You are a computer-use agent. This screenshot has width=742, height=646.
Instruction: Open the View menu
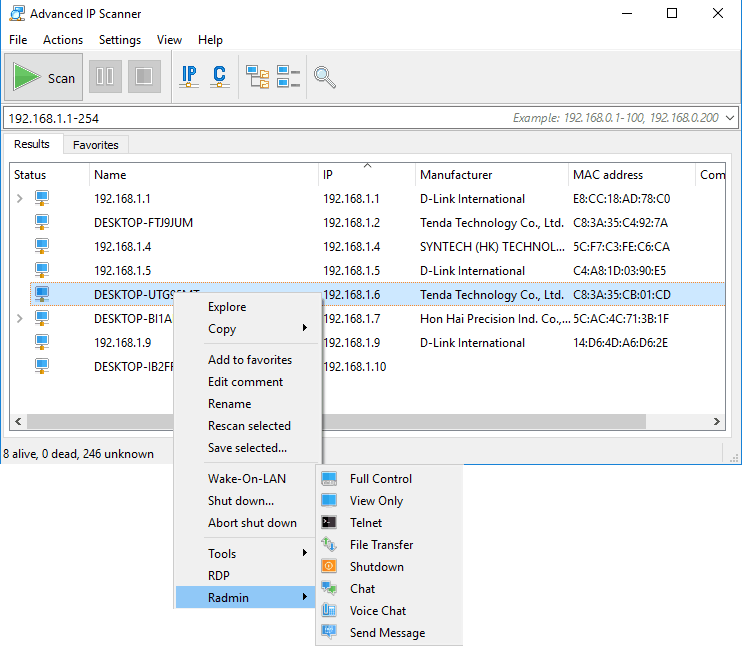(169, 40)
